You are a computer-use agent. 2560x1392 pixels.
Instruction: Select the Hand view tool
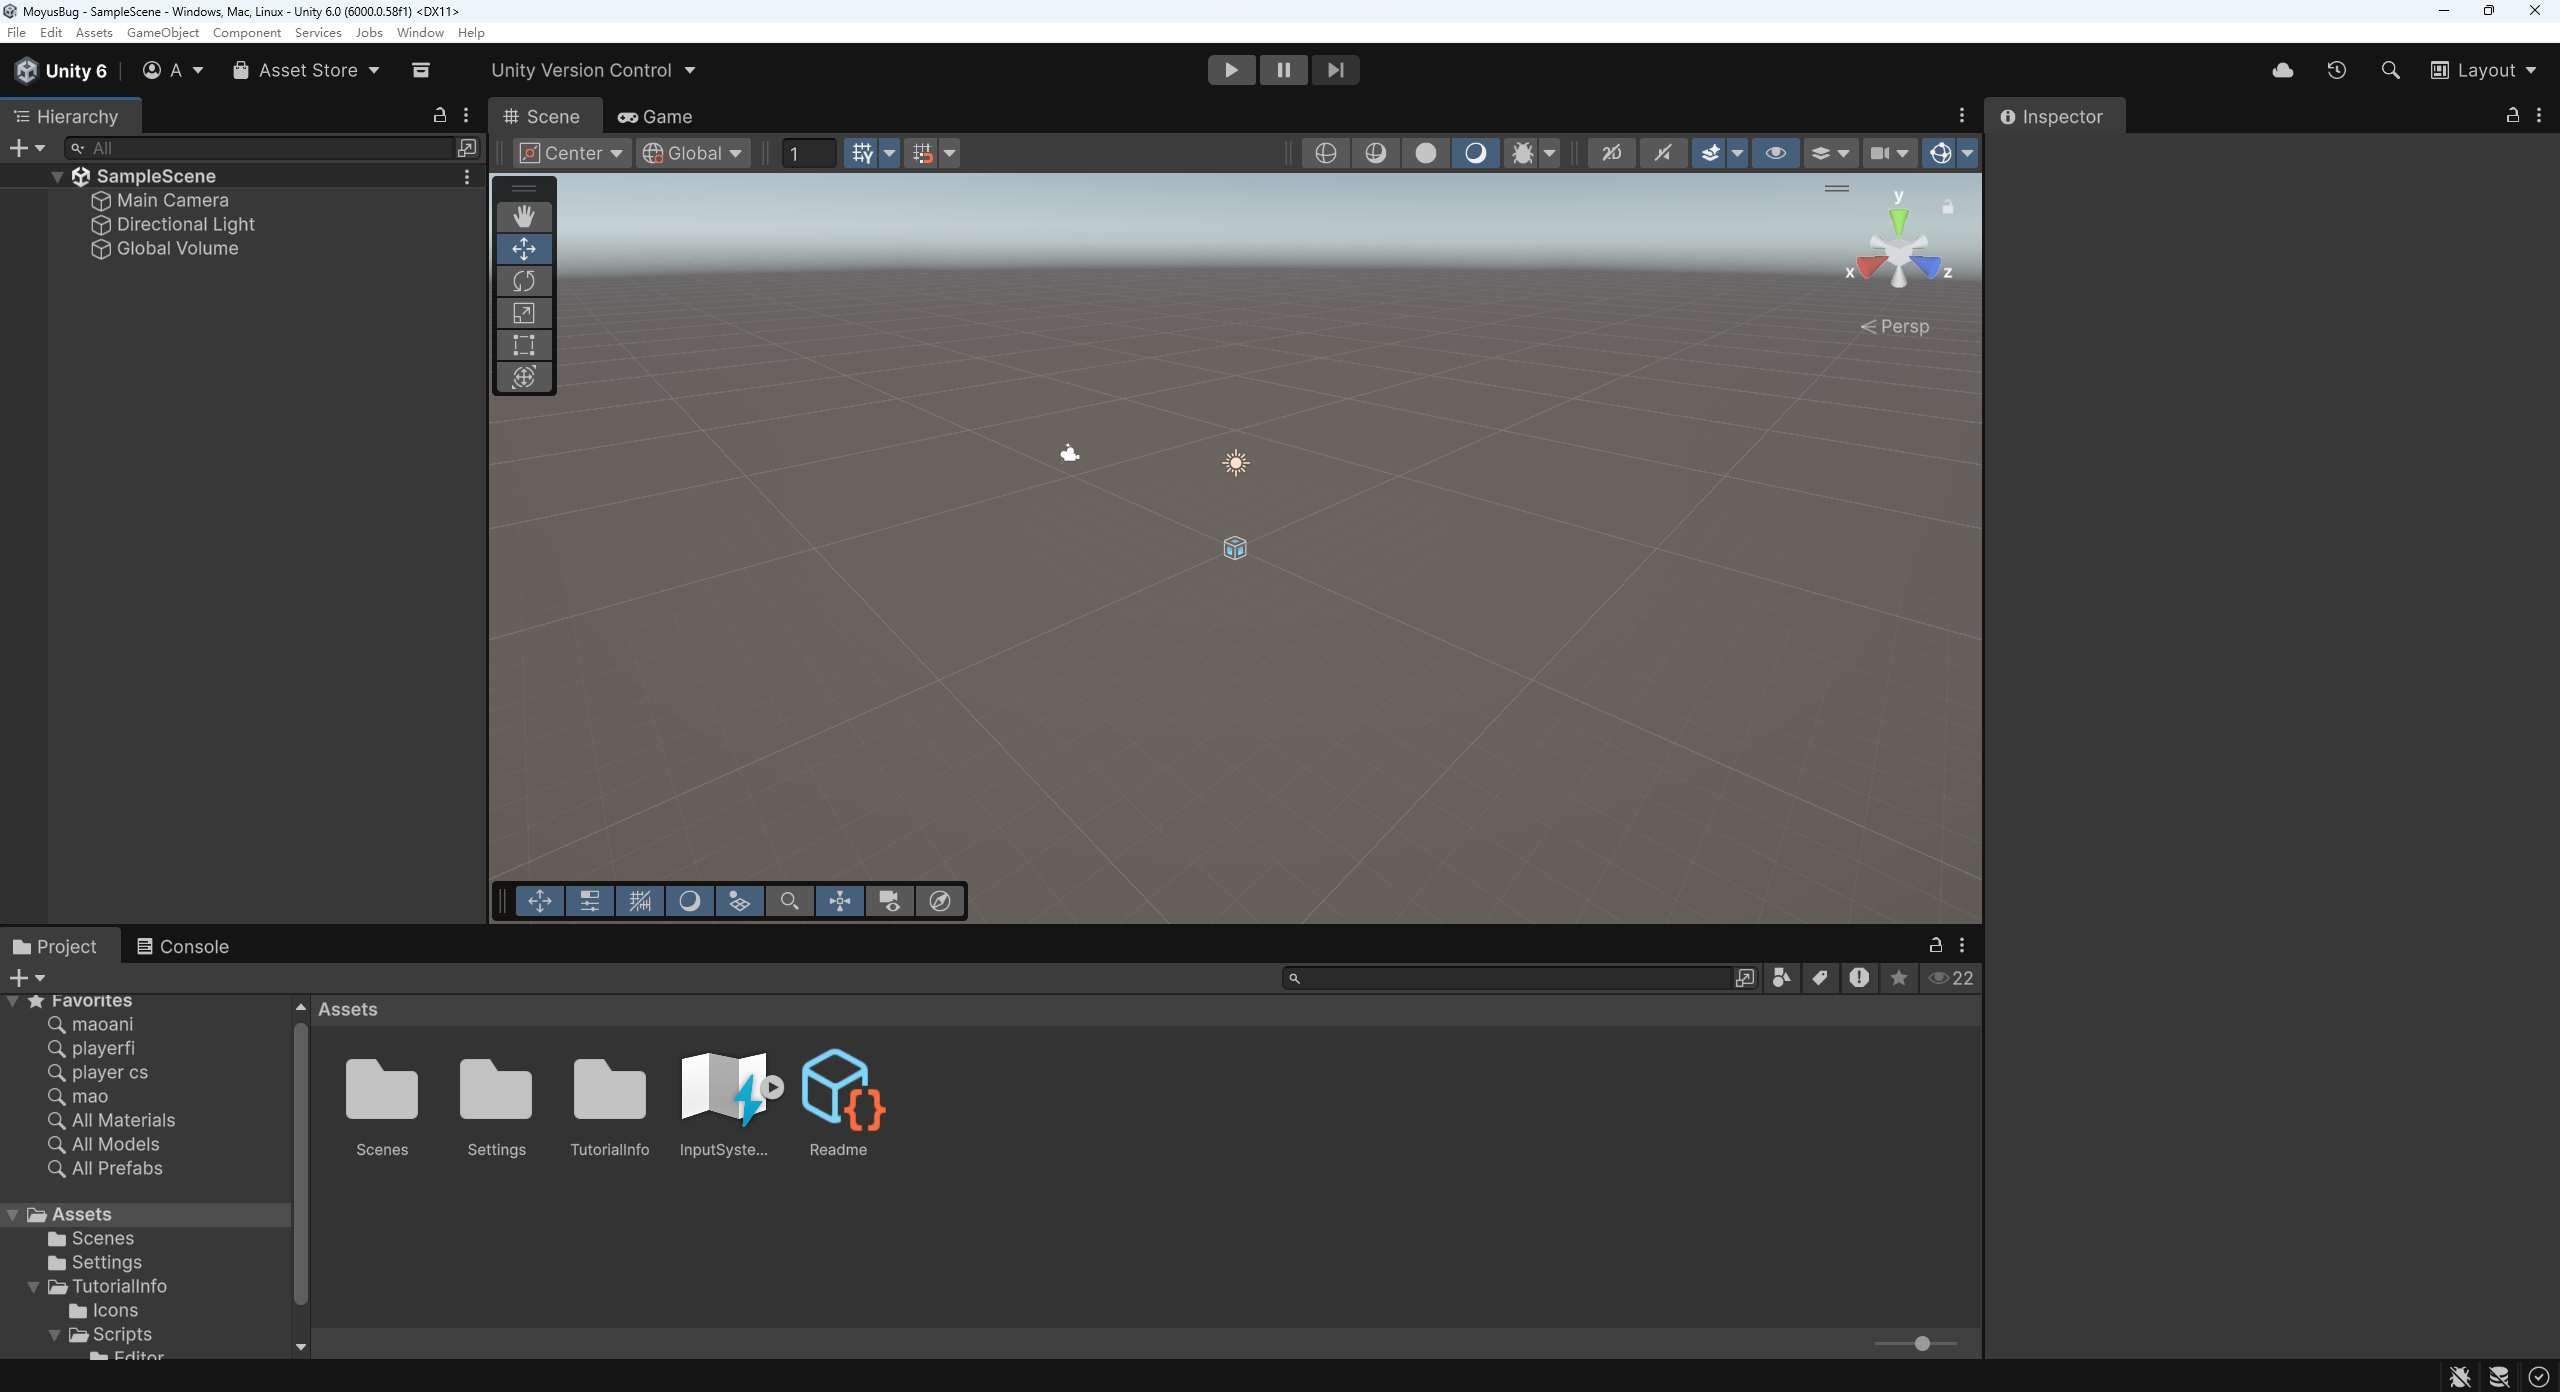pos(524,217)
